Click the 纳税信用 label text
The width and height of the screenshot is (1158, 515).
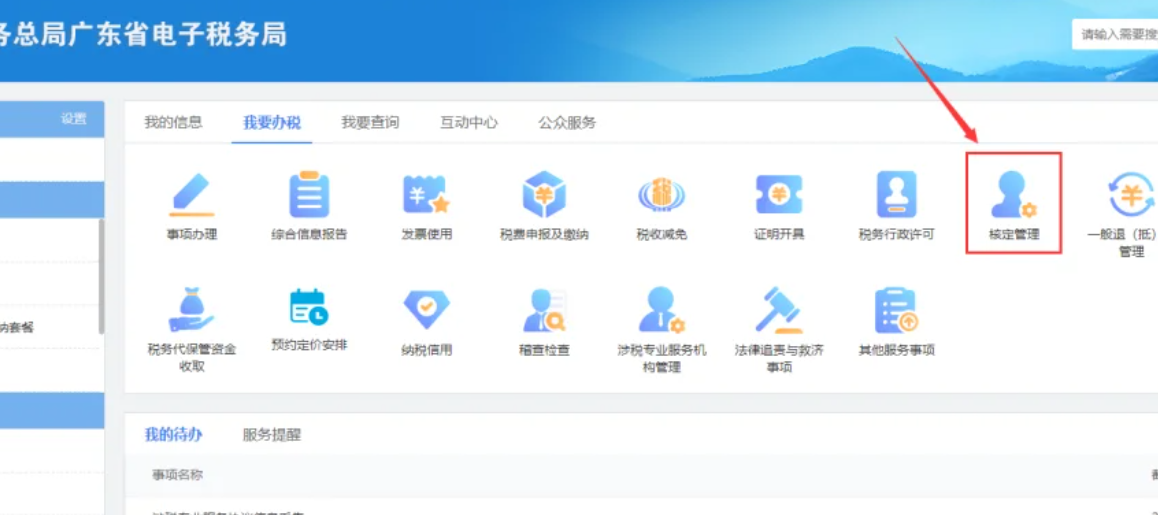click(426, 350)
